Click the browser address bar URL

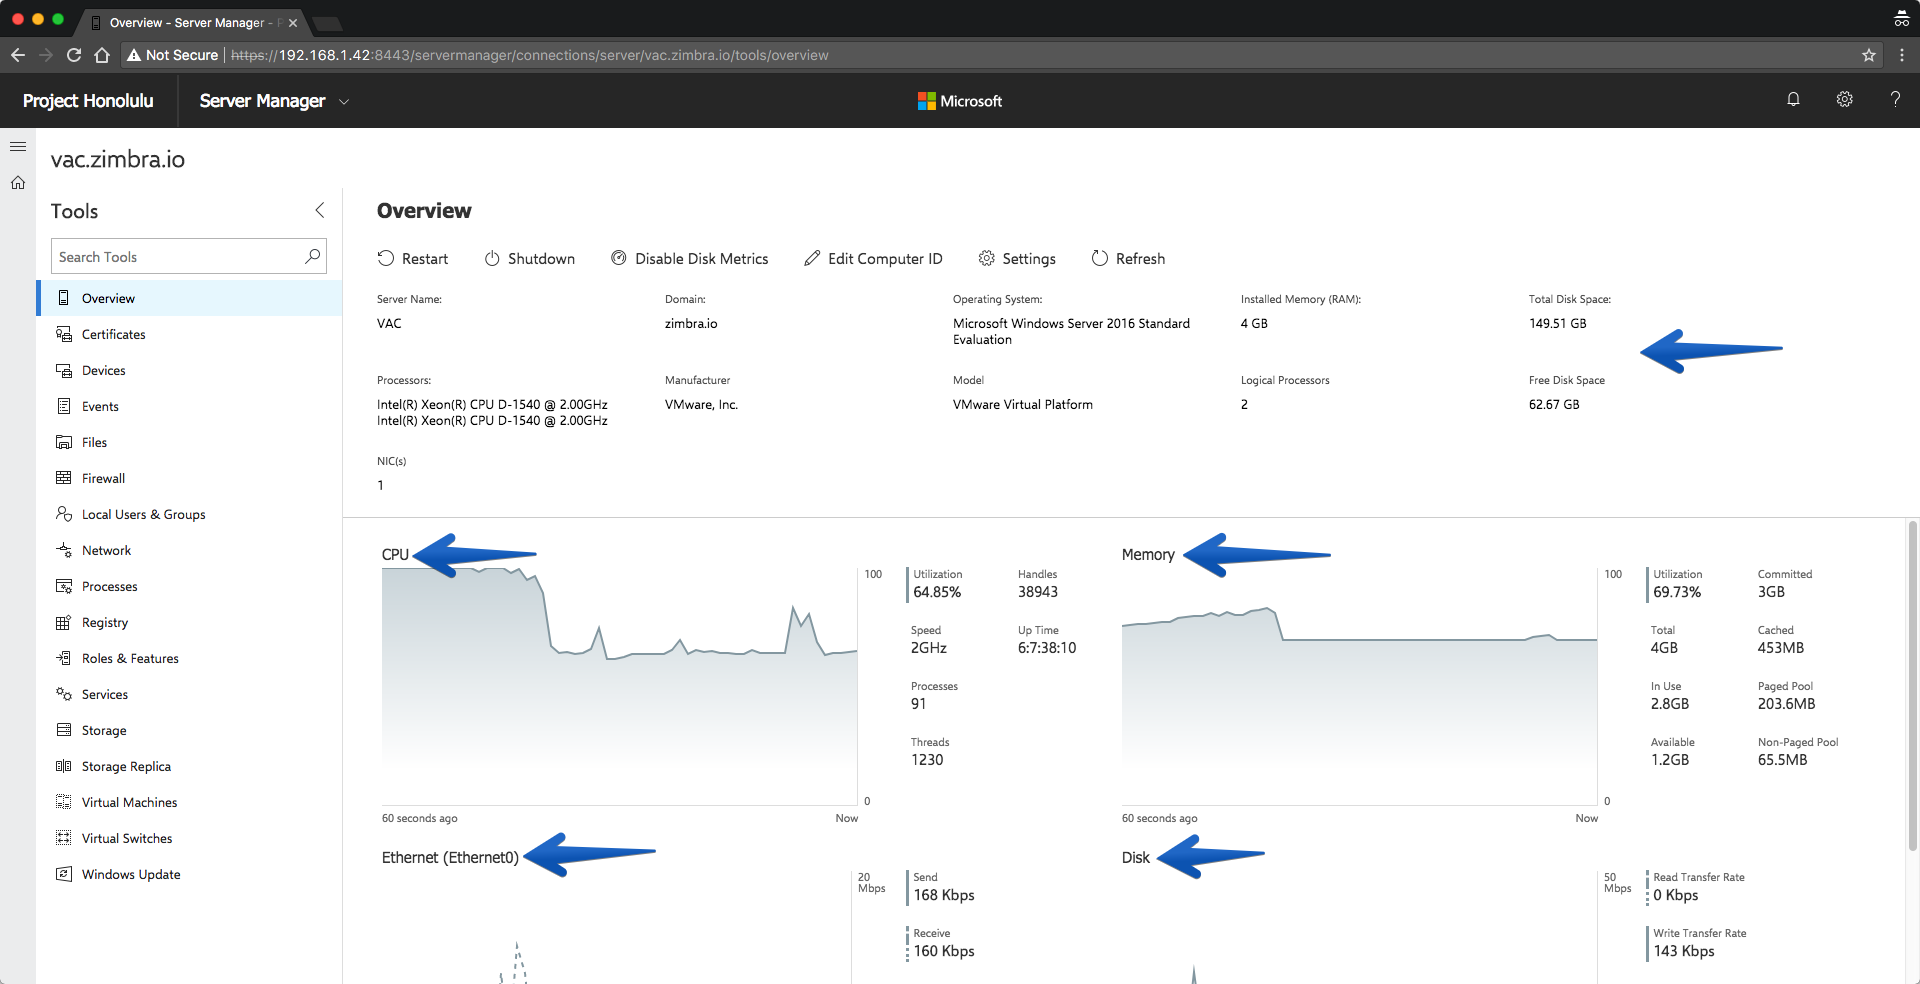coord(529,55)
